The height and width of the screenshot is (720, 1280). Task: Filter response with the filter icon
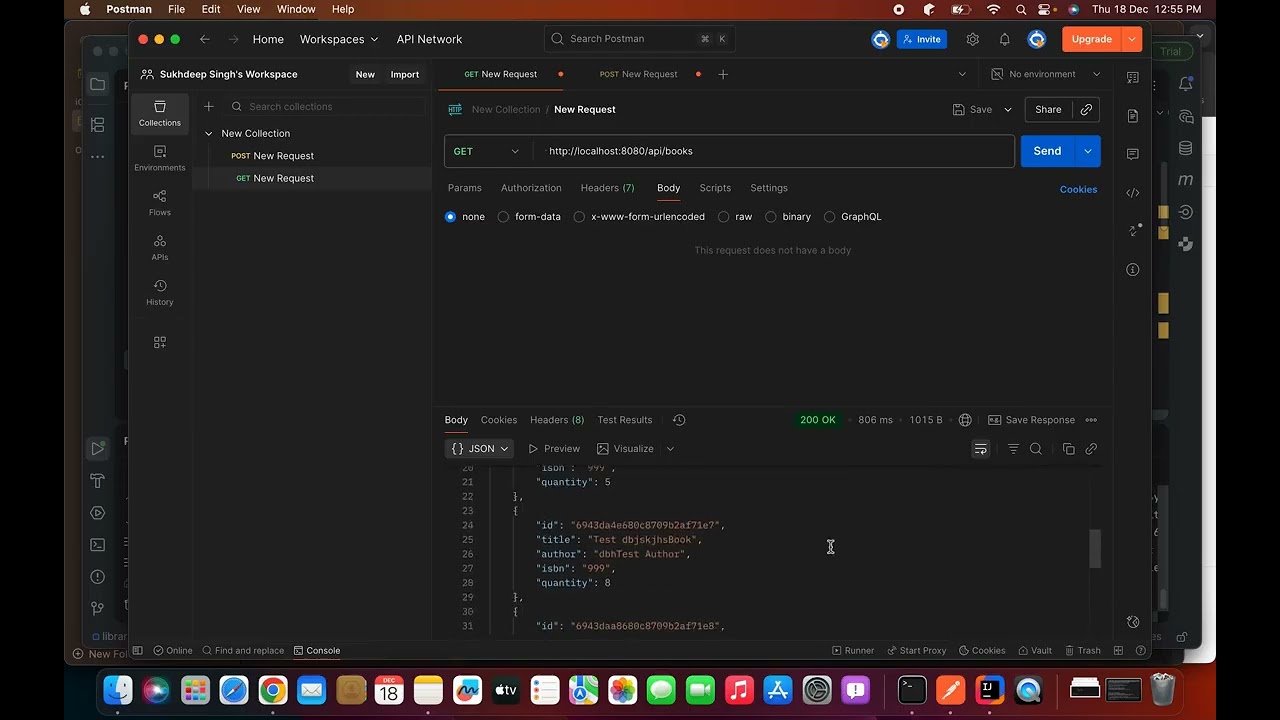click(x=1013, y=449)
